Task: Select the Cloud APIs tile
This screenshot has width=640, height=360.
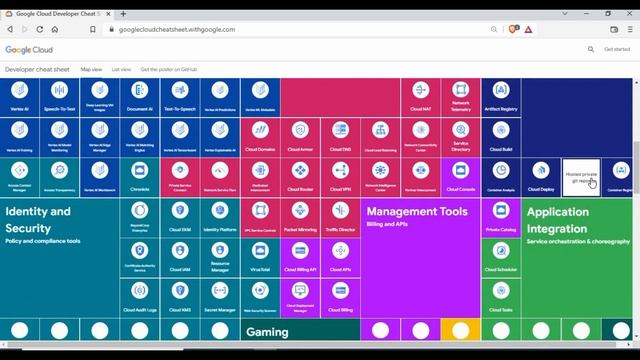Action: pos(340,258)
